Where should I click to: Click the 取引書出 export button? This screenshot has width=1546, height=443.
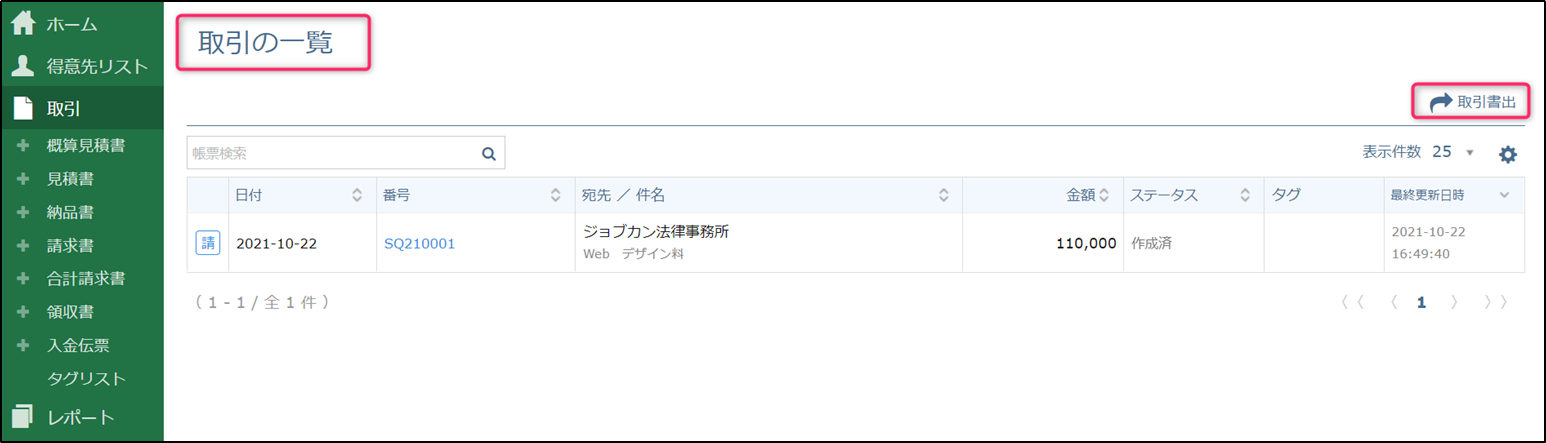1471,102
